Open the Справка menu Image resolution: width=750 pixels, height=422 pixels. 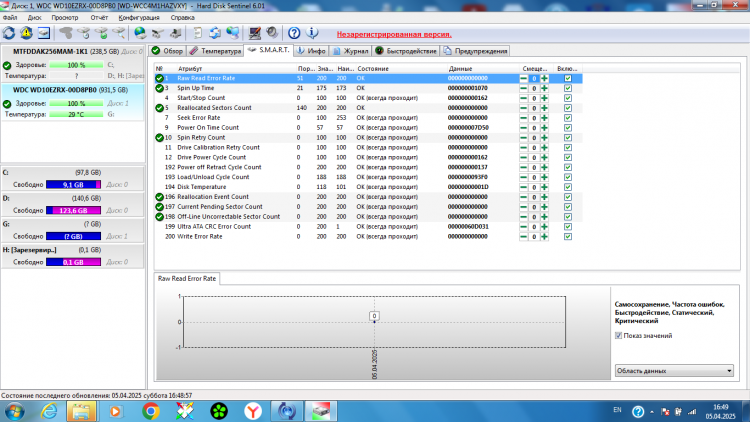(x=182, y=18)
